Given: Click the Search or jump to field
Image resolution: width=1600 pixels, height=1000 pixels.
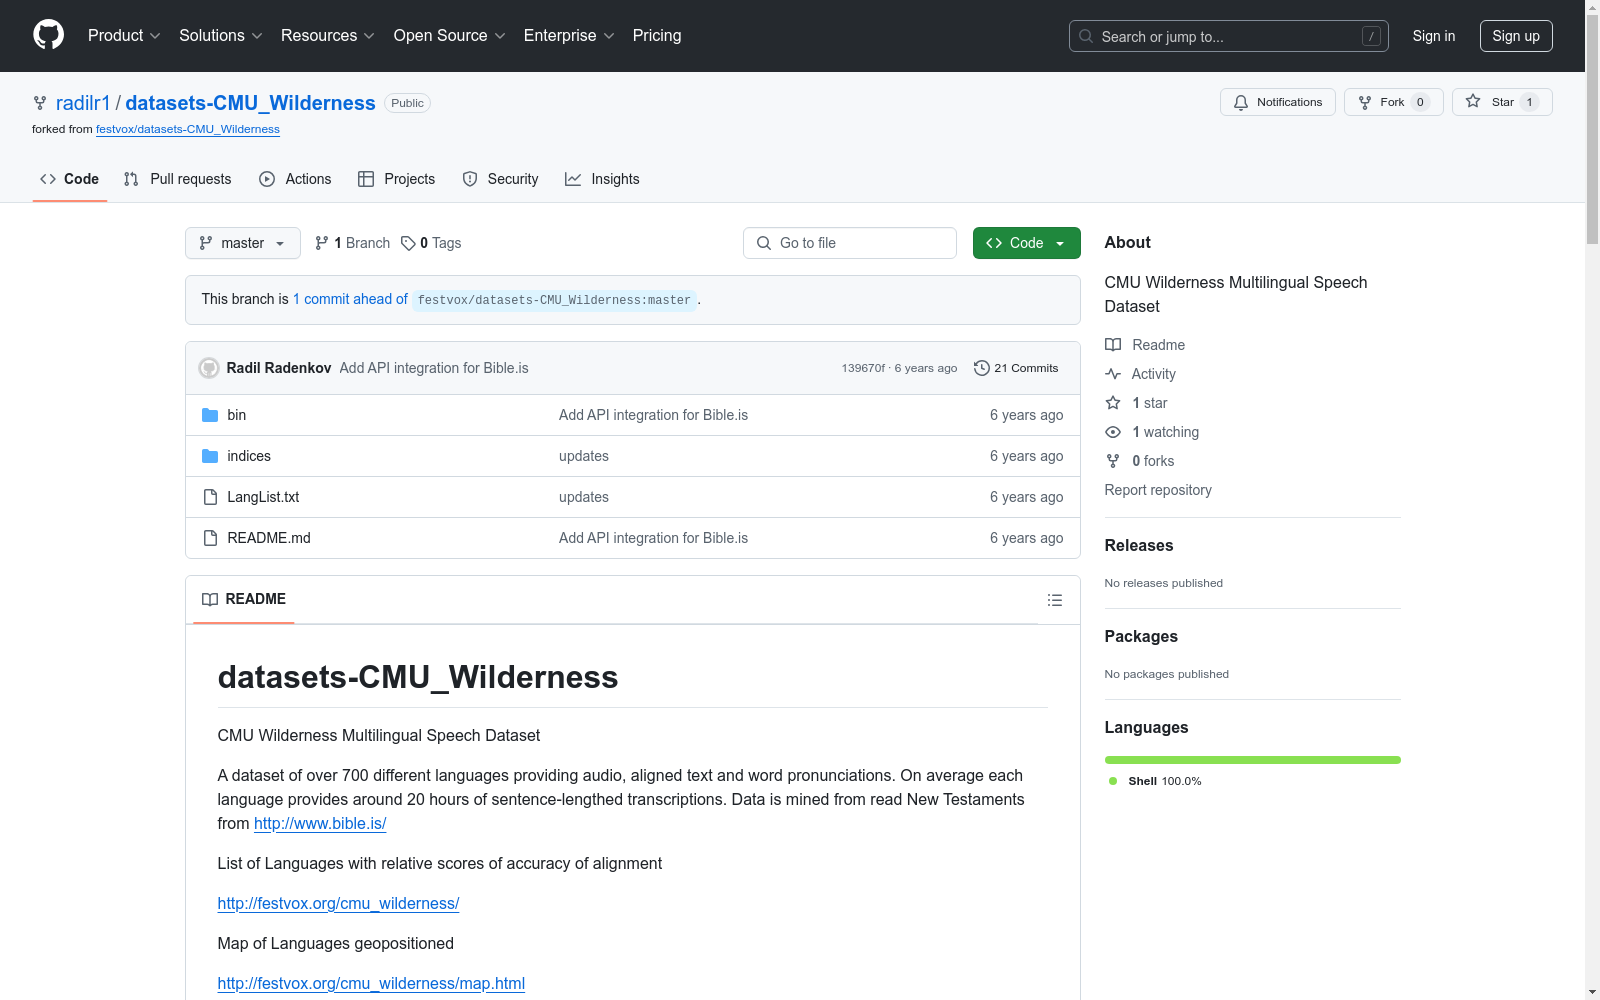Looking at the screenshot, I should click(x=1229, y=36).
